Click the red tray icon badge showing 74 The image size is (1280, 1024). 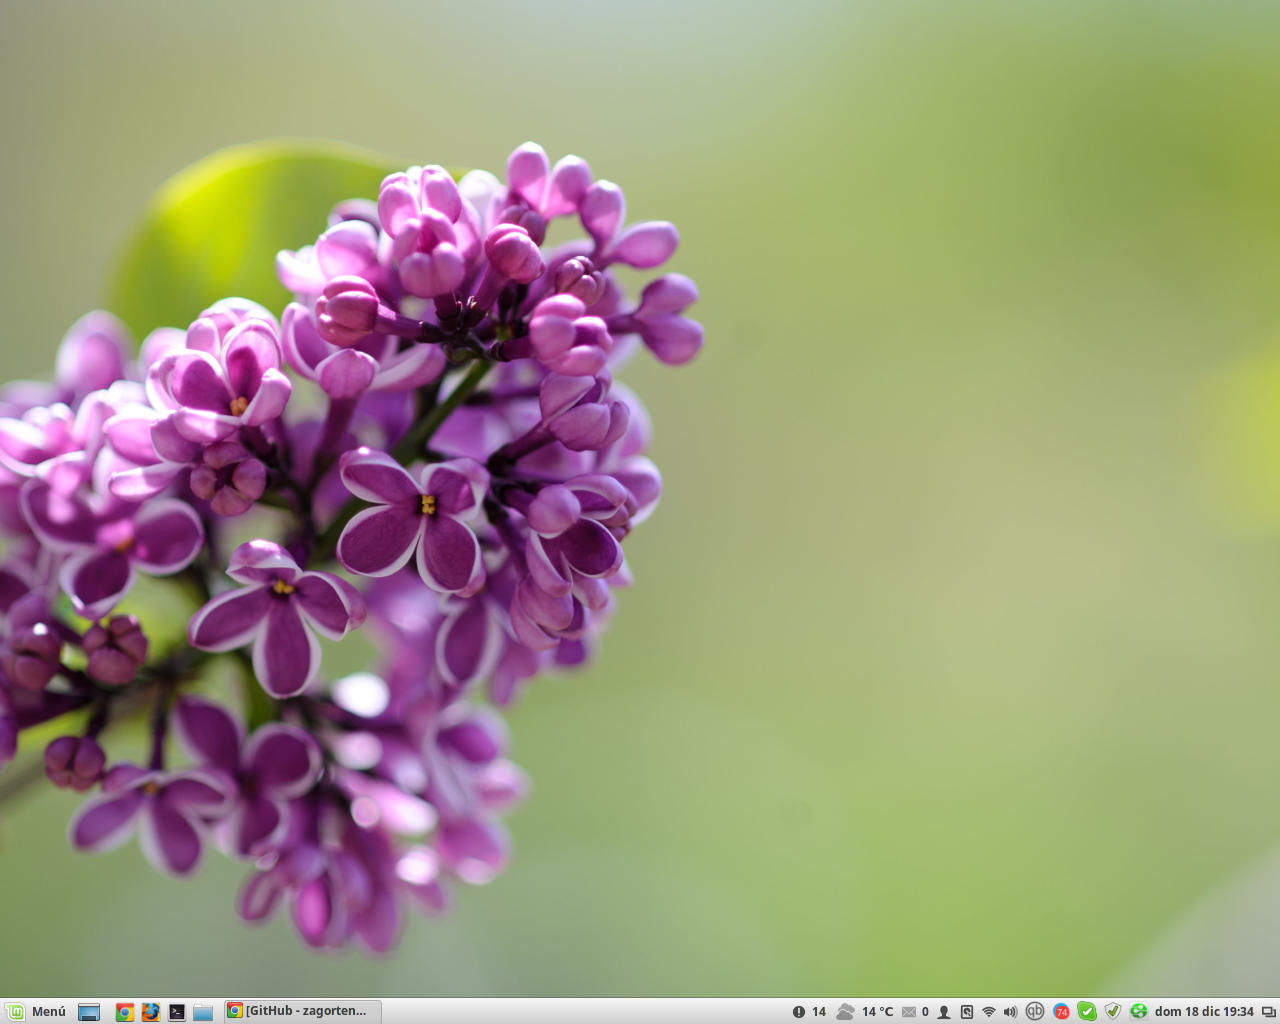click(x=1062, y=1012)
